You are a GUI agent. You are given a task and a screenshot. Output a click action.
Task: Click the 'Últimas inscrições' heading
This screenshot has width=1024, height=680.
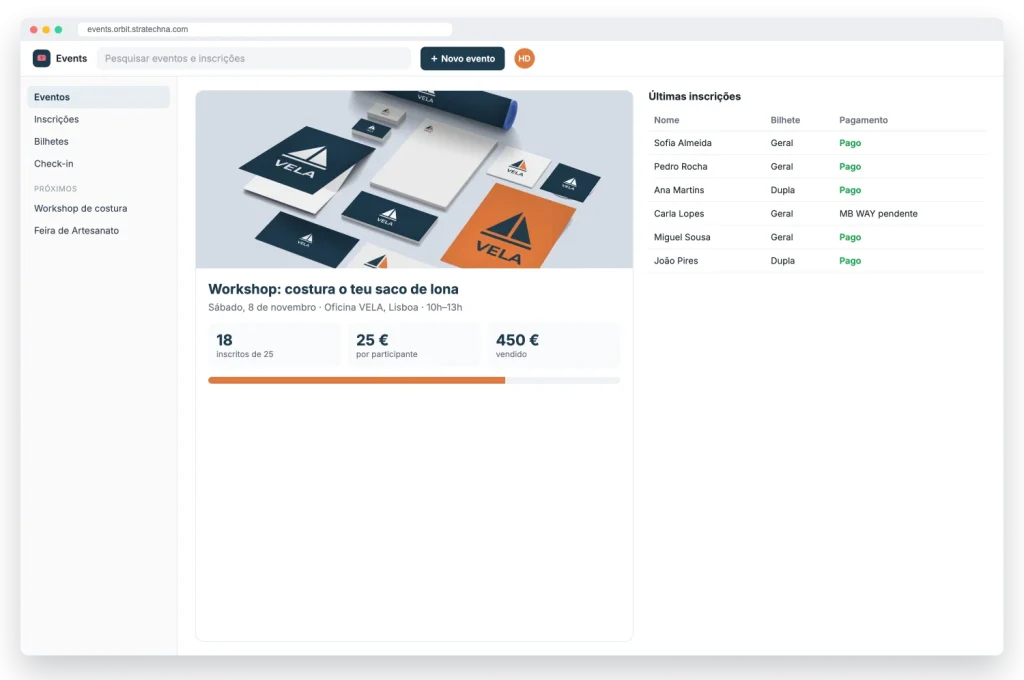pos(694,96)
